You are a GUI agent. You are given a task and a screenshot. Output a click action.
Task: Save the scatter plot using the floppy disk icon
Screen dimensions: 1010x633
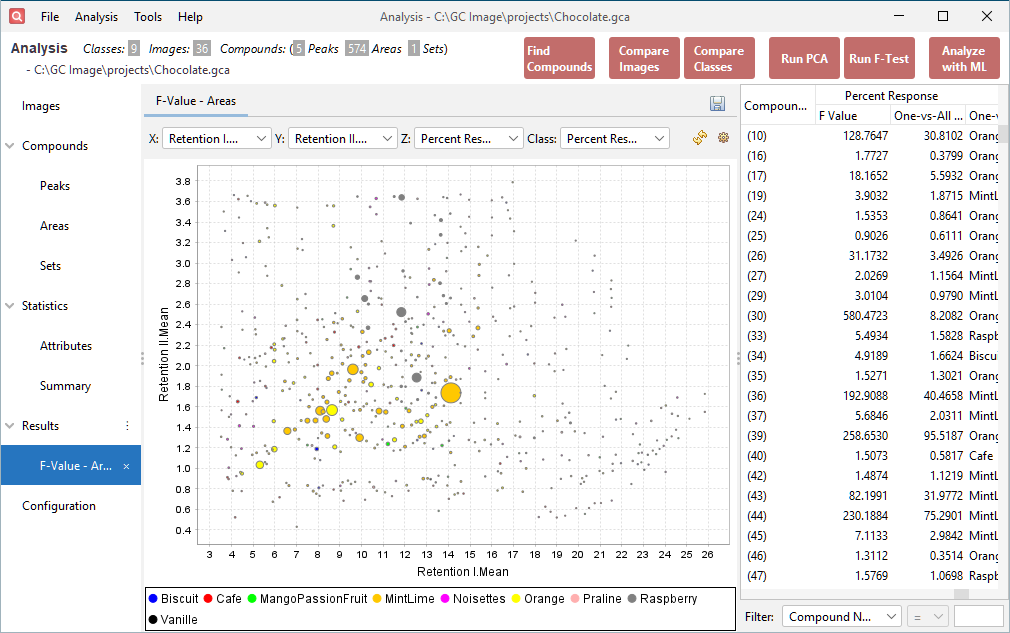(x=717, y=103)
